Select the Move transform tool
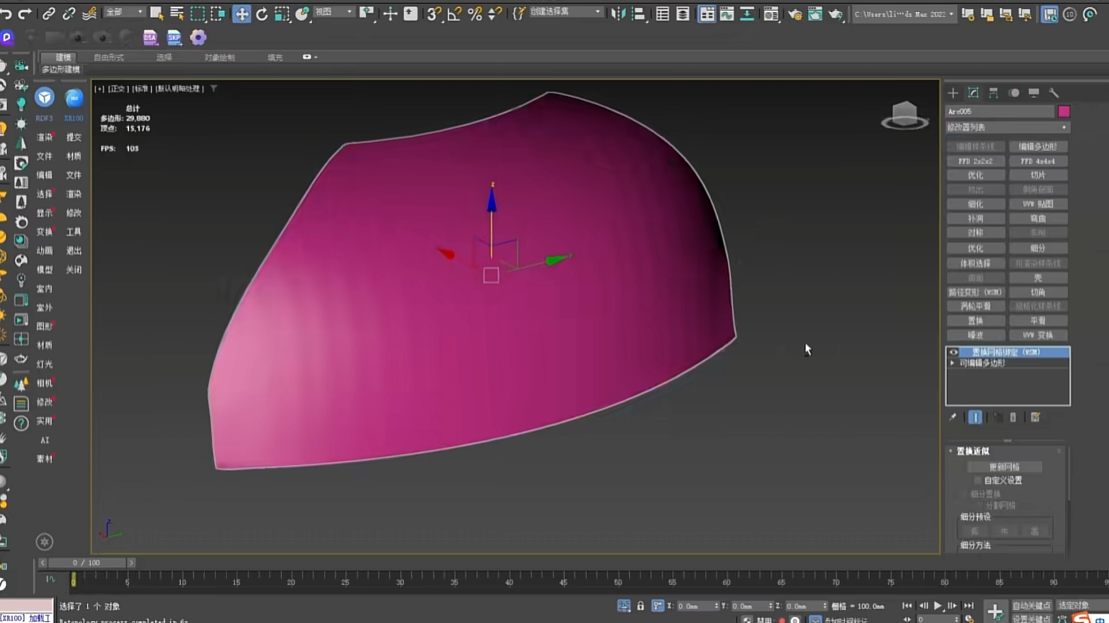 click(x=241, y=14)
